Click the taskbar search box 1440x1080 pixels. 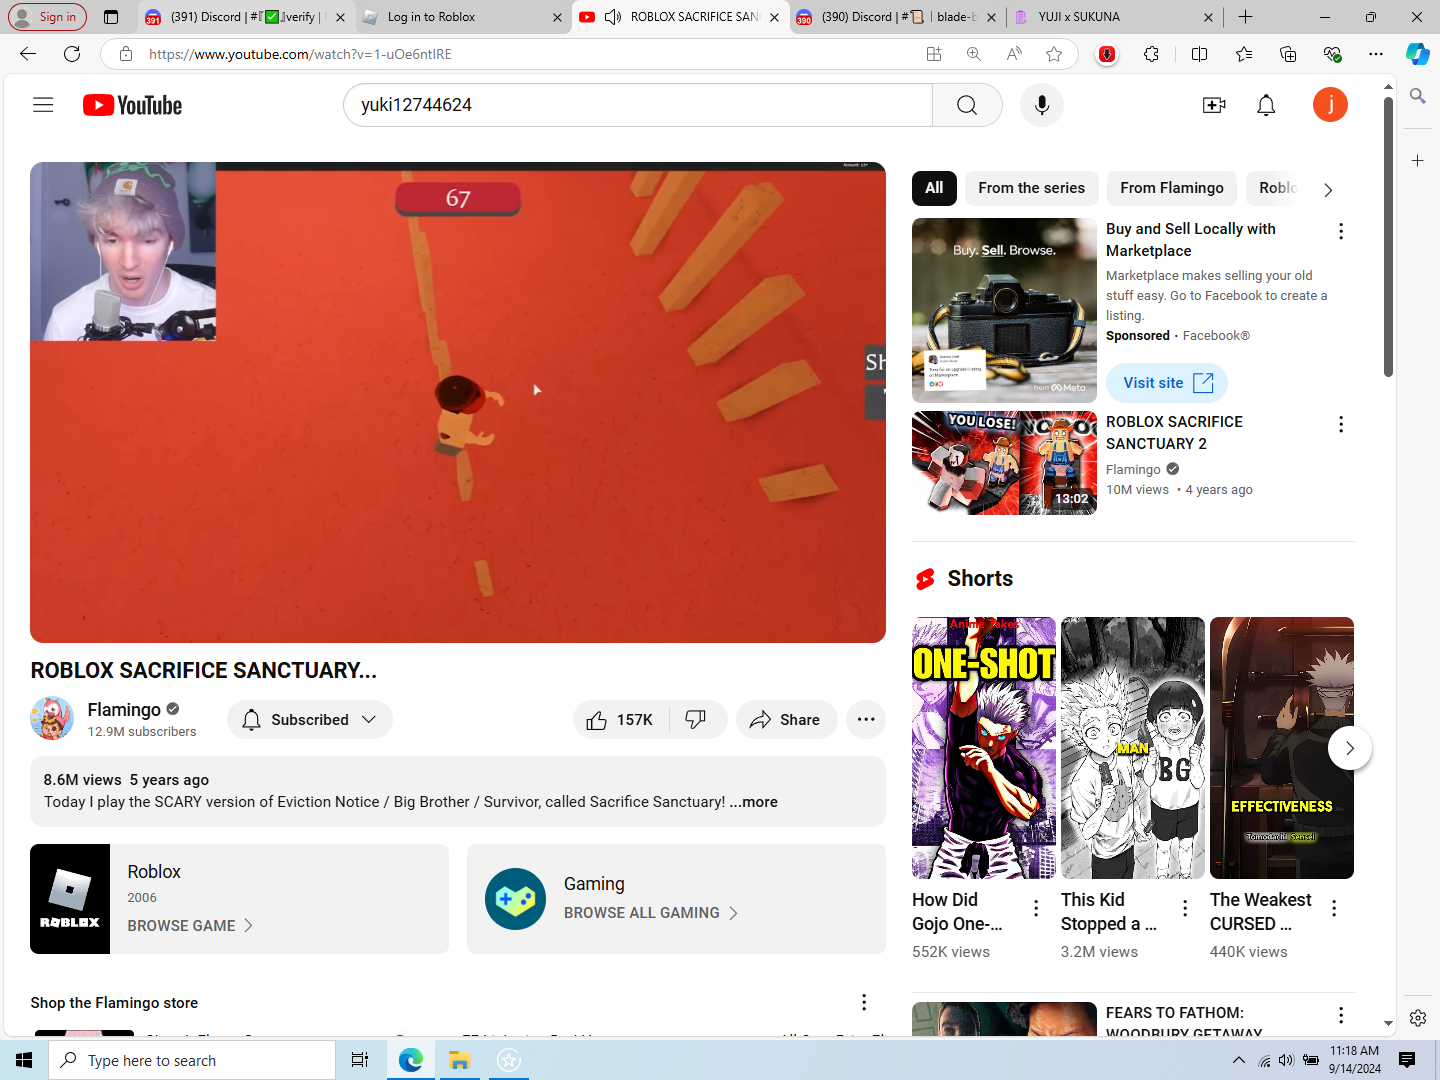pos(192,1060)
